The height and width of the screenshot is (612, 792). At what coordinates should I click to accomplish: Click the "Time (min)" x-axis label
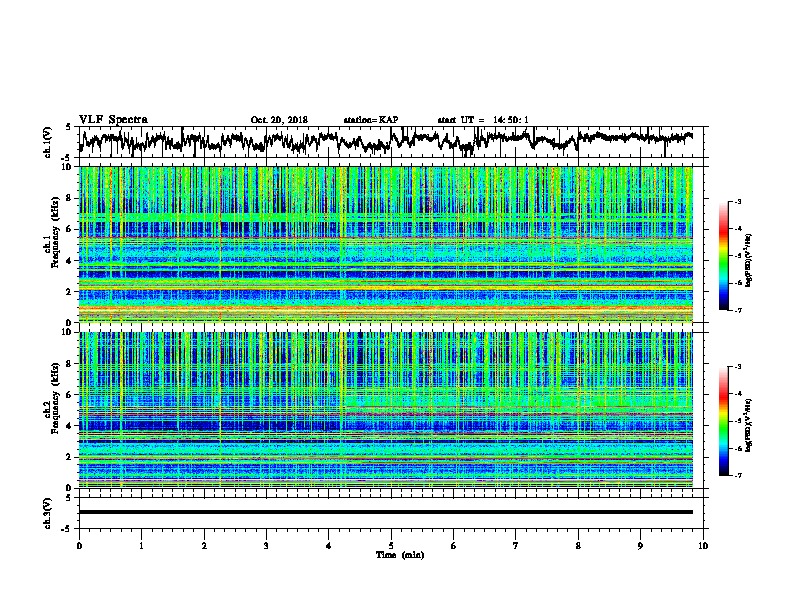click(x=400, y=555)
